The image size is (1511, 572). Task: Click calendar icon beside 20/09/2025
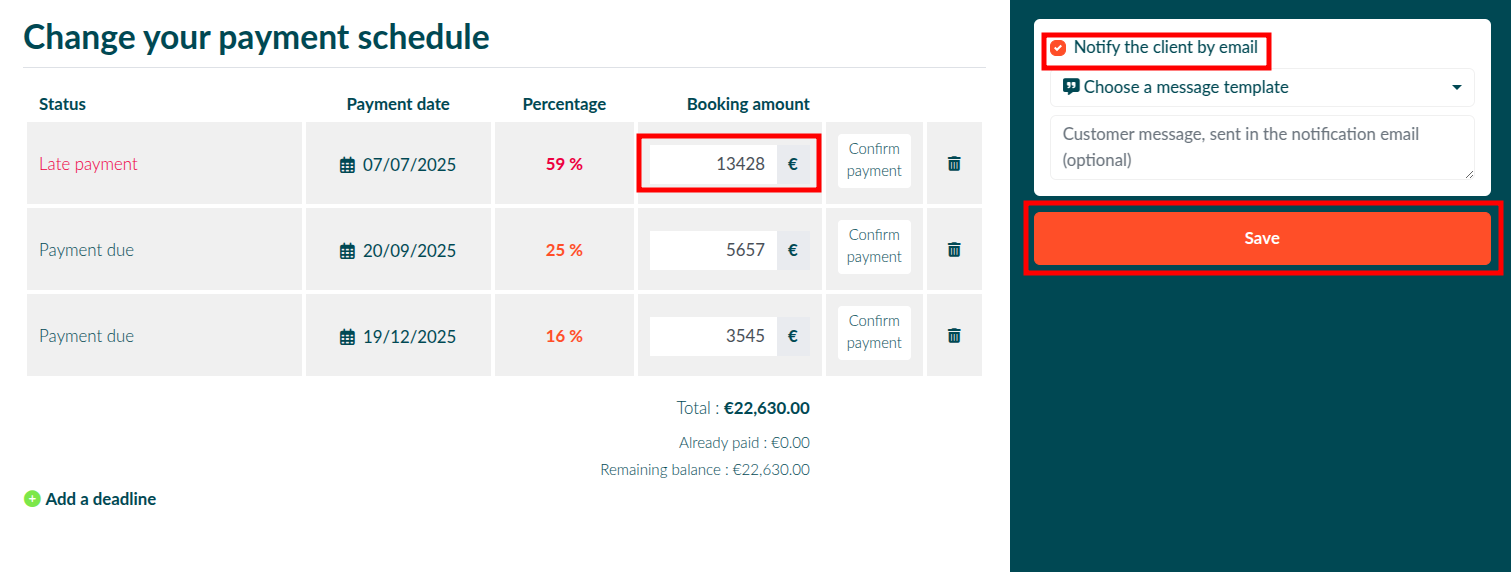click(347, 251)
